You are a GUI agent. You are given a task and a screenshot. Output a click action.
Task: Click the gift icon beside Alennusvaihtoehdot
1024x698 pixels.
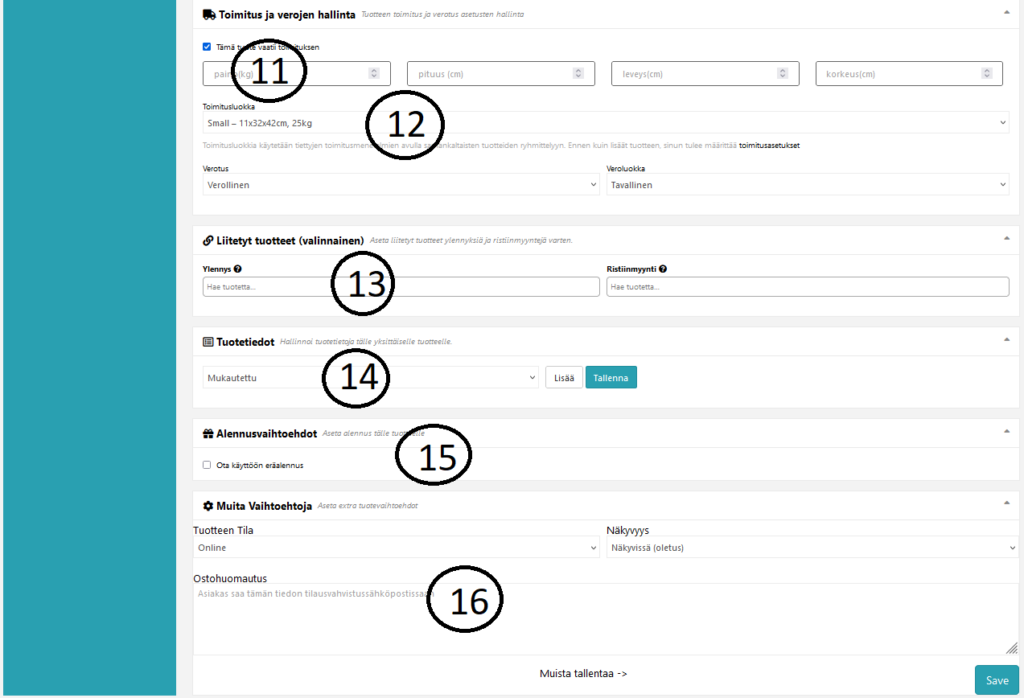pos(208,434)
